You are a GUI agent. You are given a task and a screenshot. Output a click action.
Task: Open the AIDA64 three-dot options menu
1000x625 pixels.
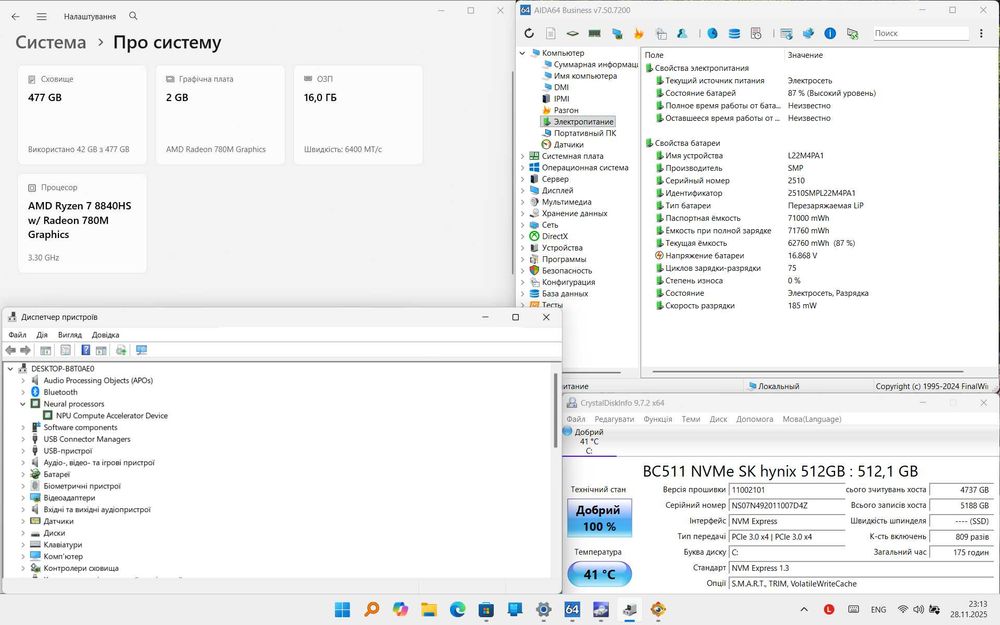pos(982,33)
